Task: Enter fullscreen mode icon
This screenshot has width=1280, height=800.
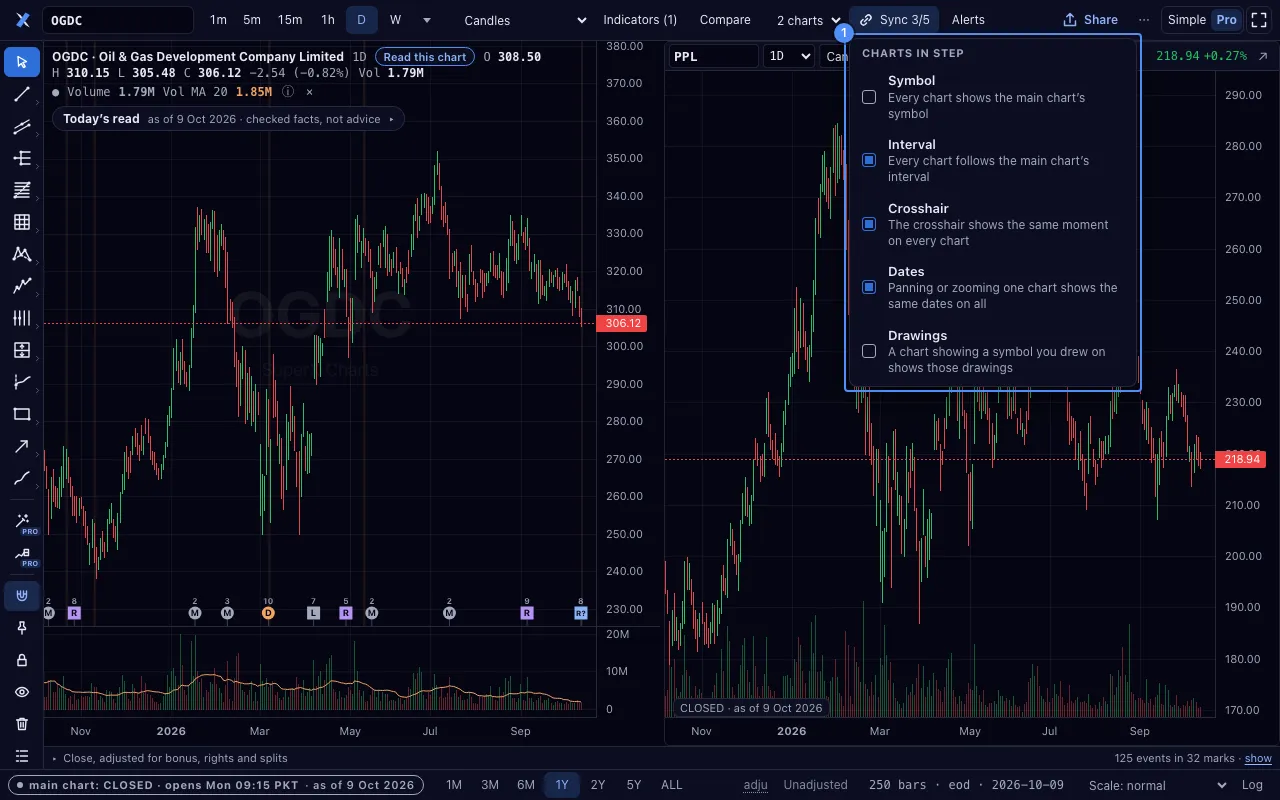Action: pyautogui.click(x=1259, y=20)
